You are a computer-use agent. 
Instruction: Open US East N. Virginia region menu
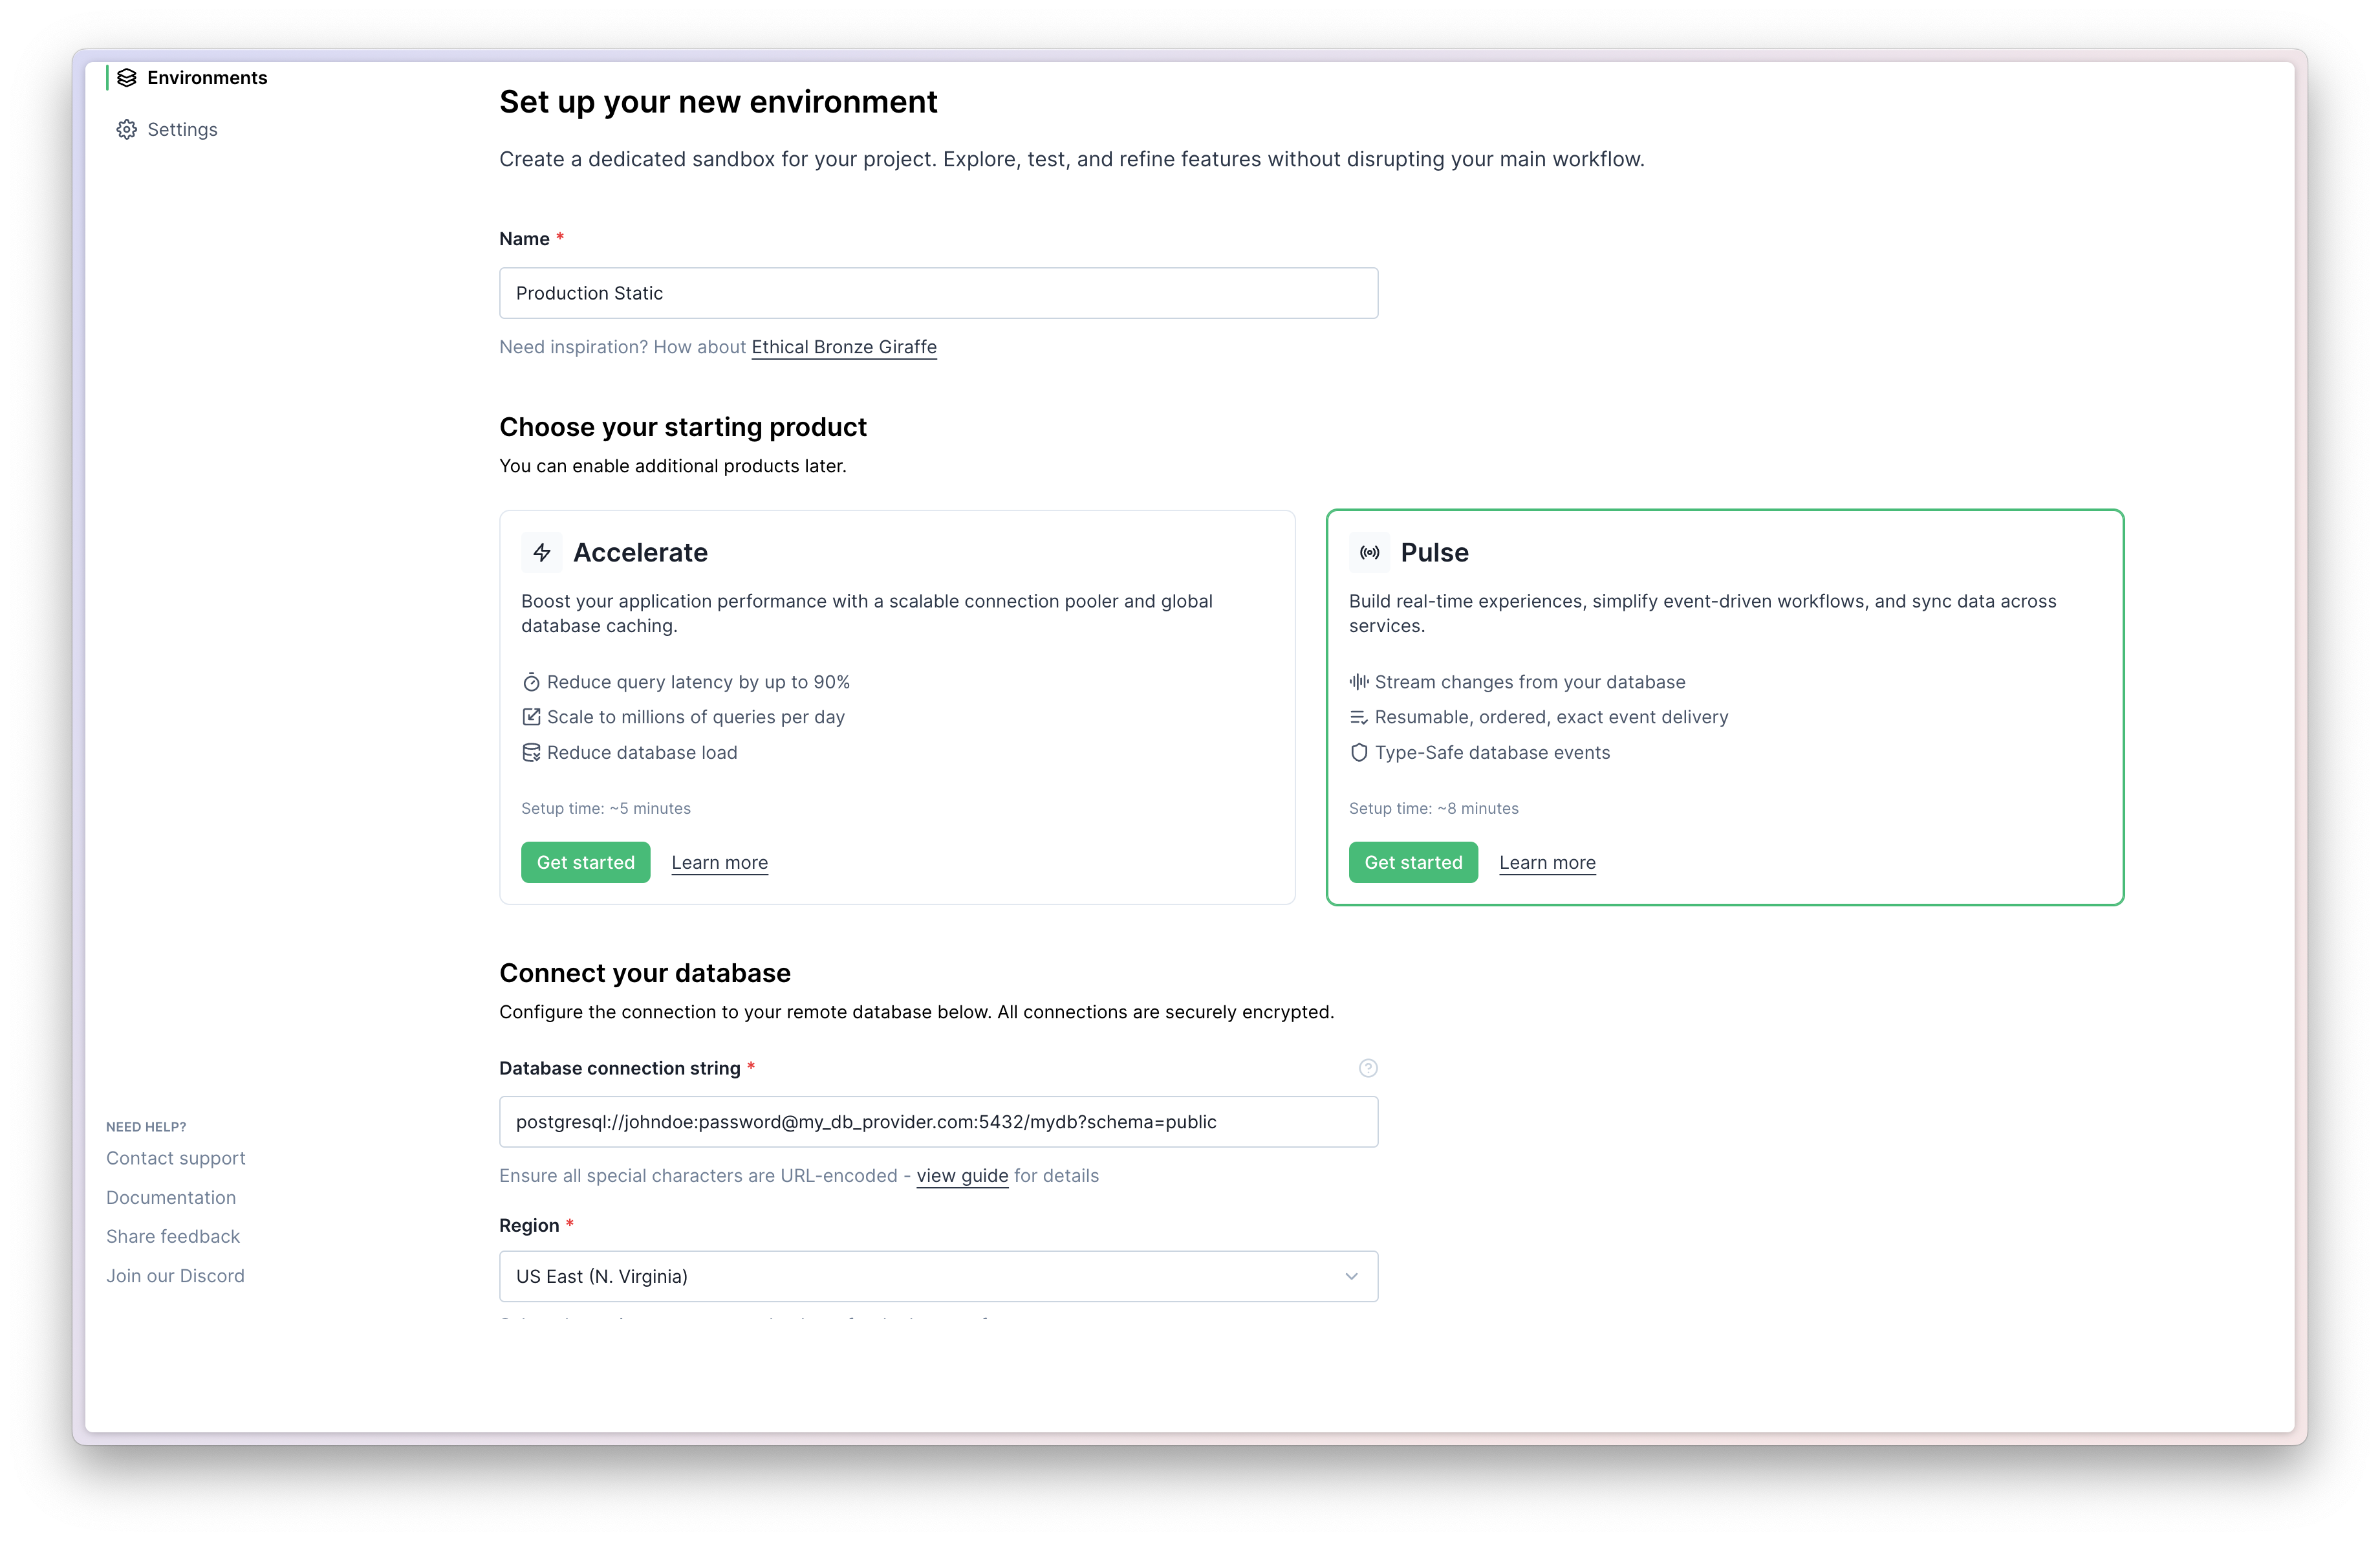[936, 1276]
